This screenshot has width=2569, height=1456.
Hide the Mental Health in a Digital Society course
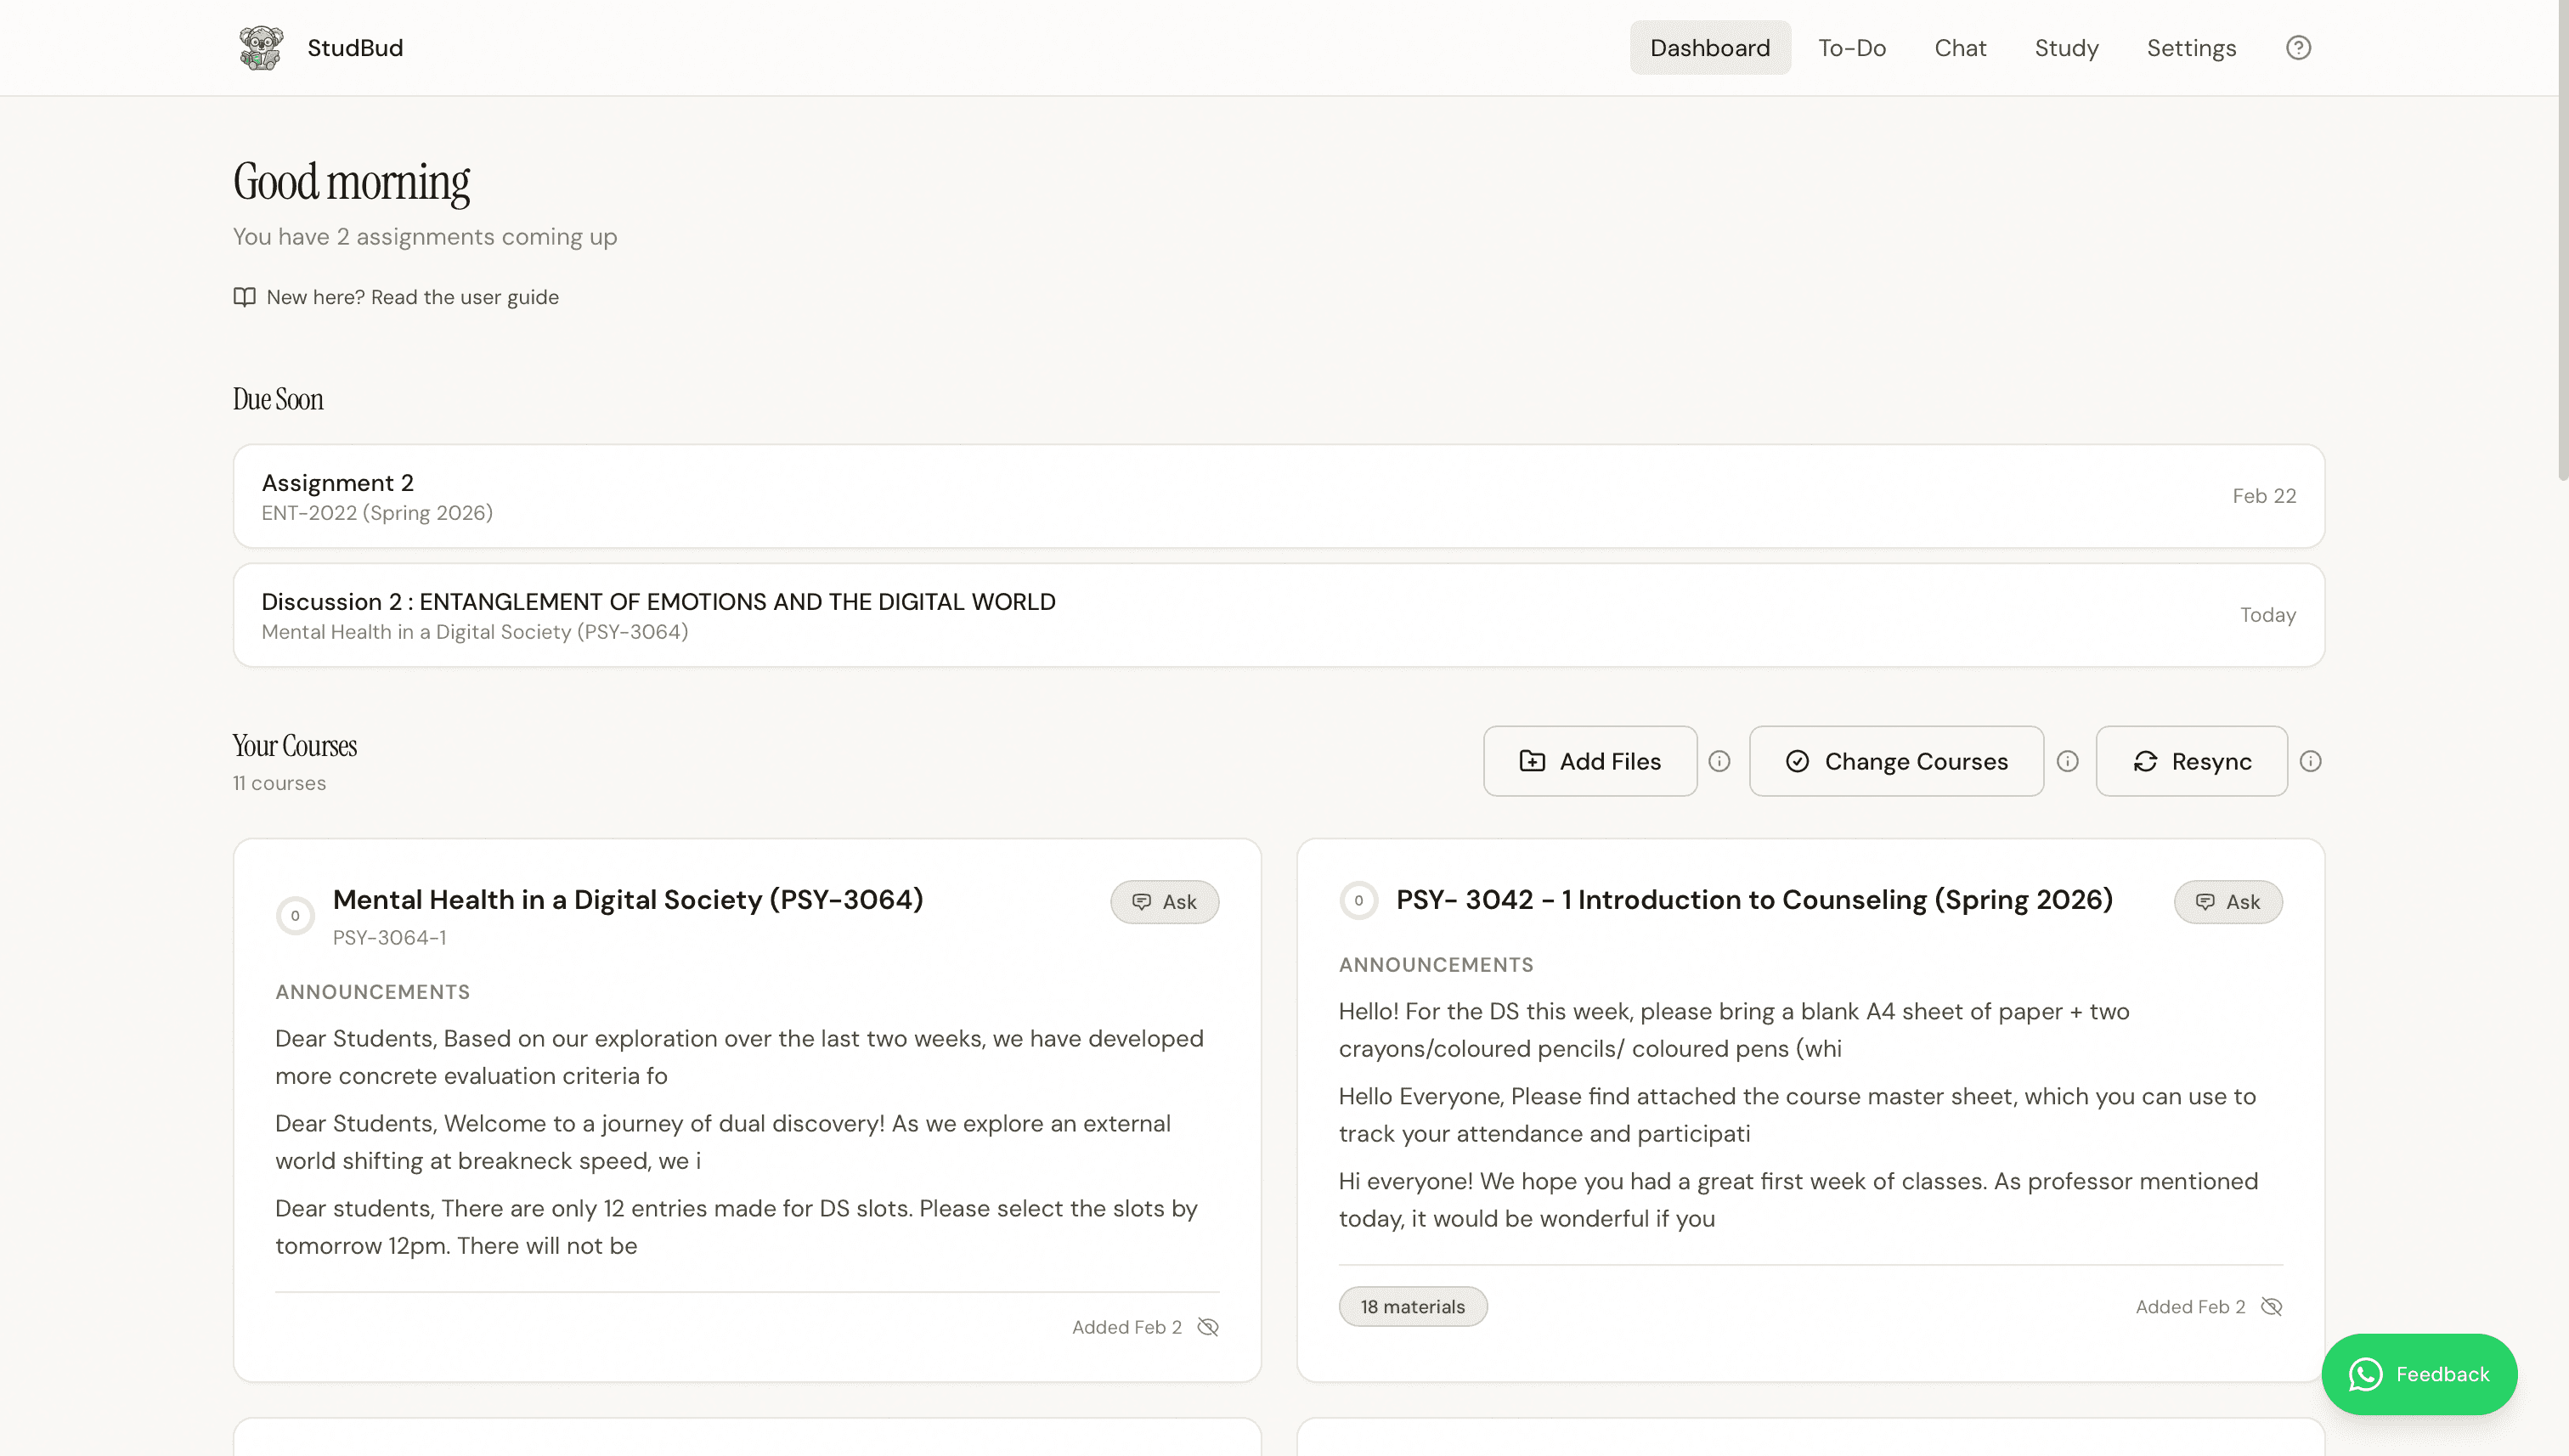(x=1208, y=1326)
